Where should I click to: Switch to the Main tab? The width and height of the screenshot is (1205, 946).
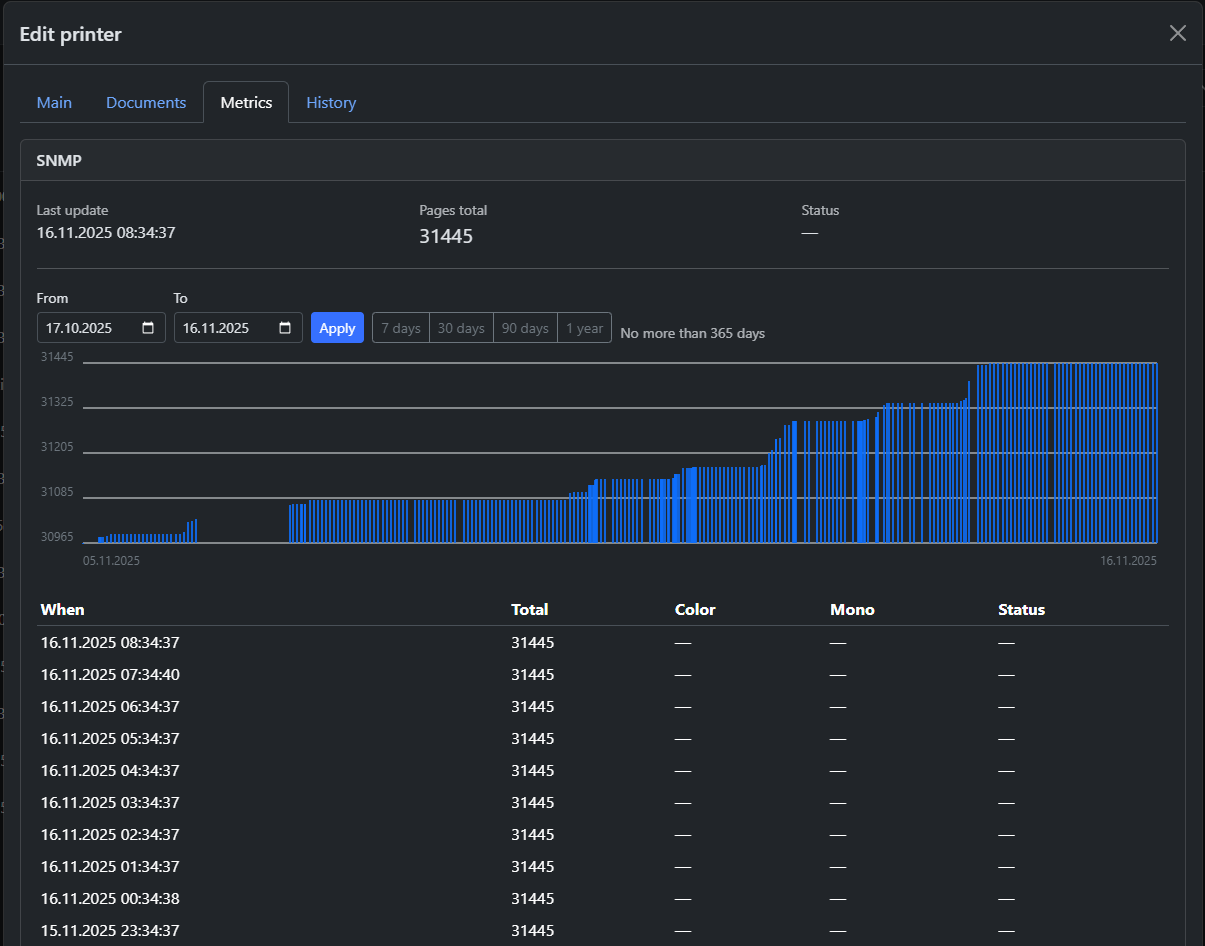click(54, 102)
